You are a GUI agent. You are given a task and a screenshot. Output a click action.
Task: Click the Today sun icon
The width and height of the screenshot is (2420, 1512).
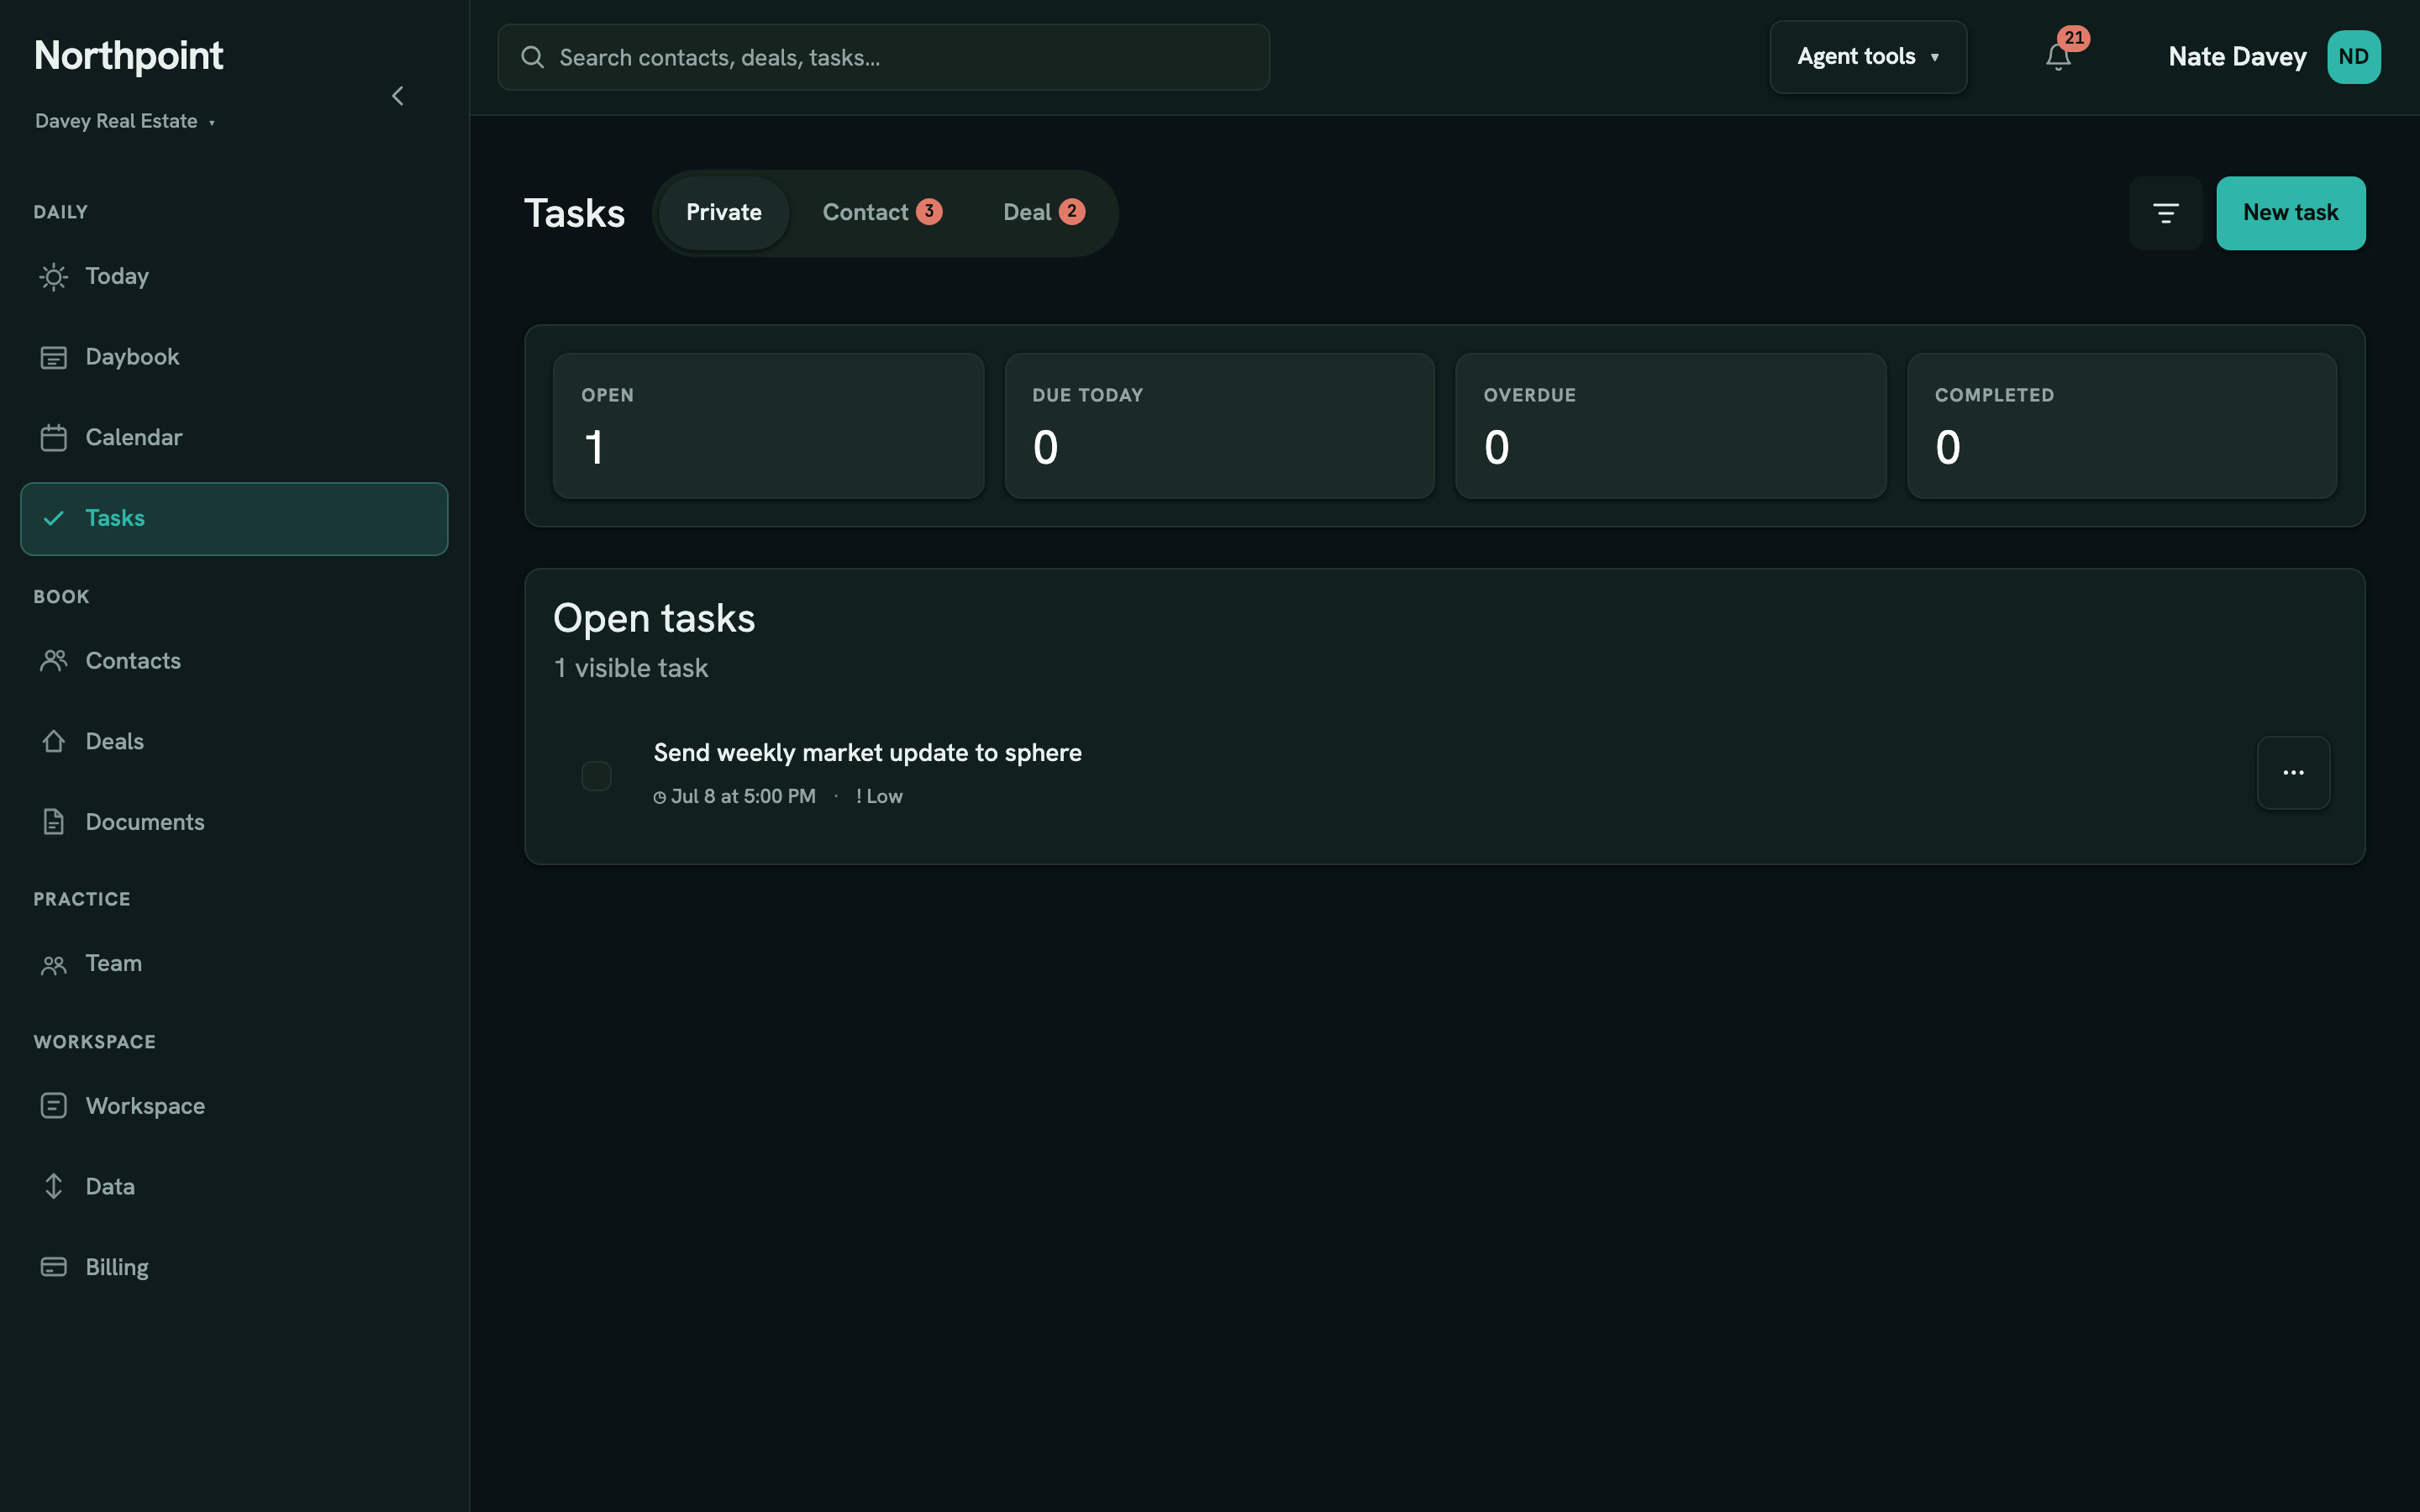54,277
